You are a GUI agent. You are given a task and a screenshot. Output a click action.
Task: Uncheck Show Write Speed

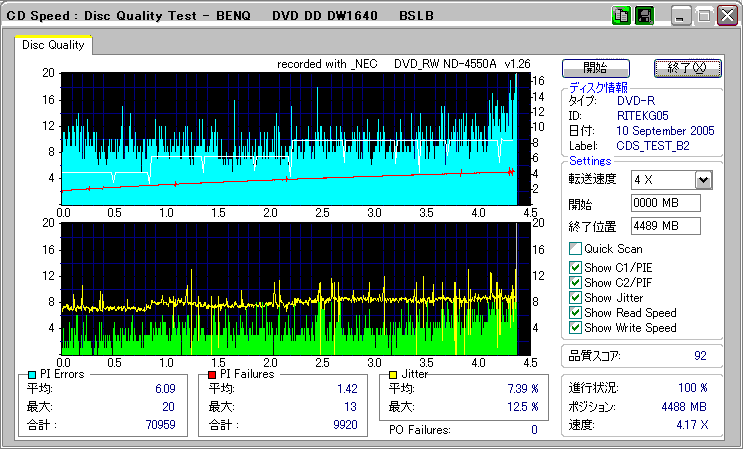pos(575,327)
